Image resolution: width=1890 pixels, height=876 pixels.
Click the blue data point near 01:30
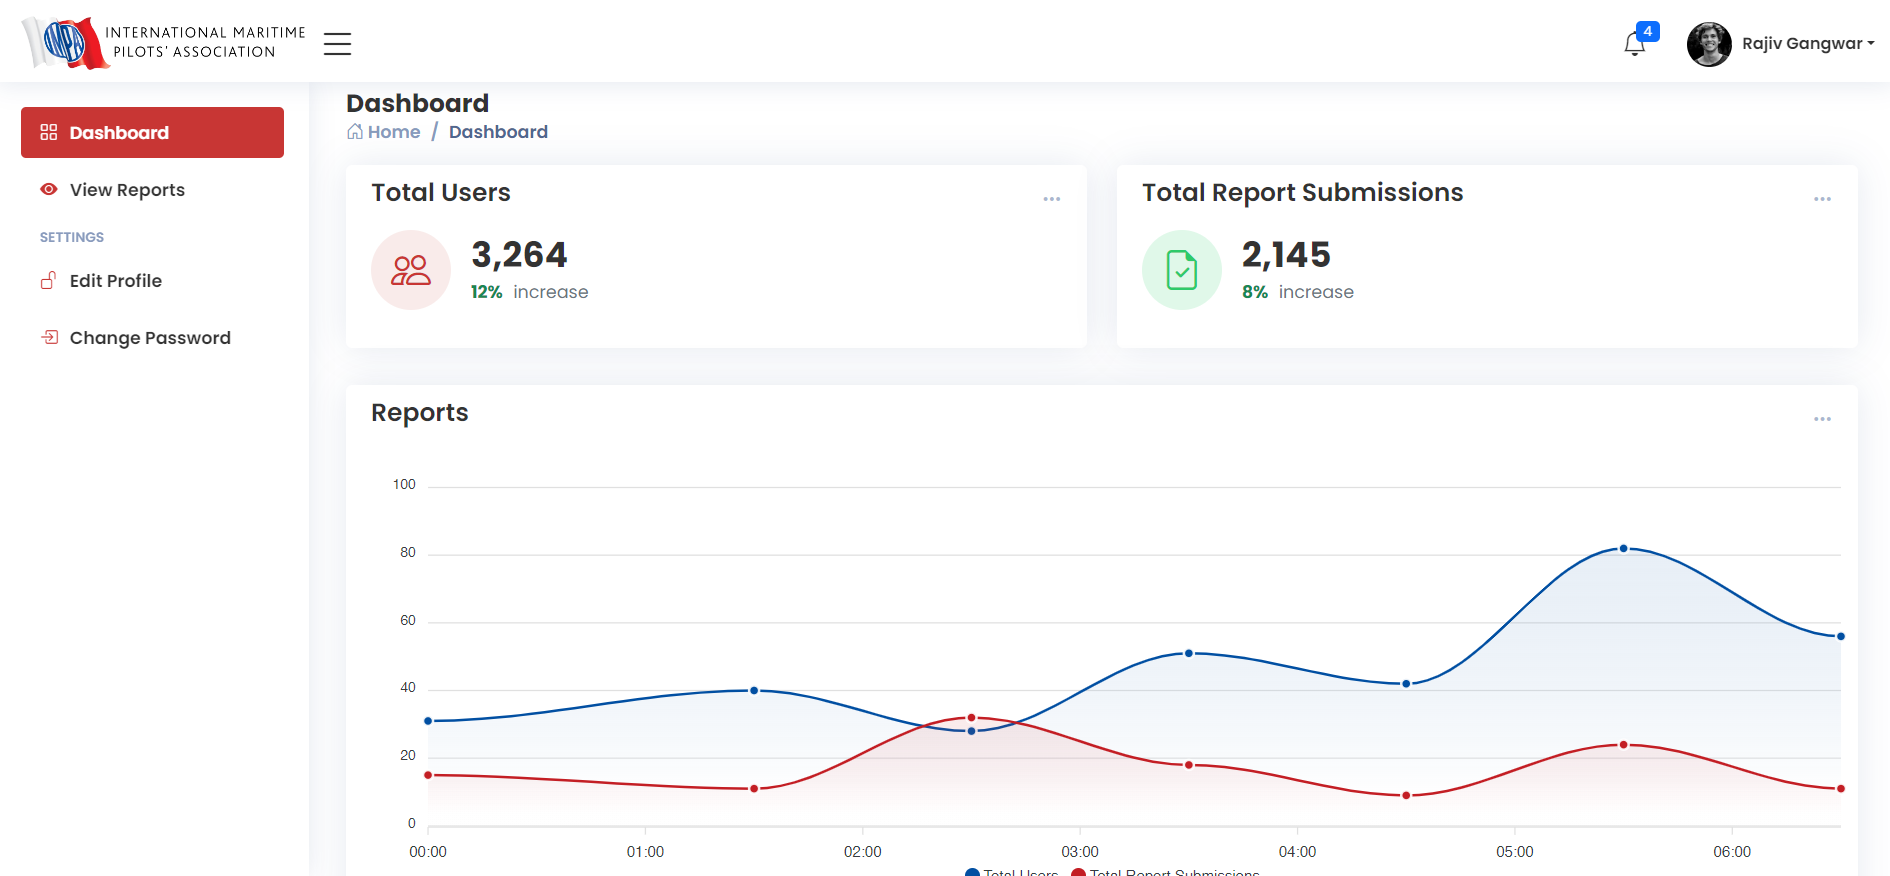coord(754,690)
